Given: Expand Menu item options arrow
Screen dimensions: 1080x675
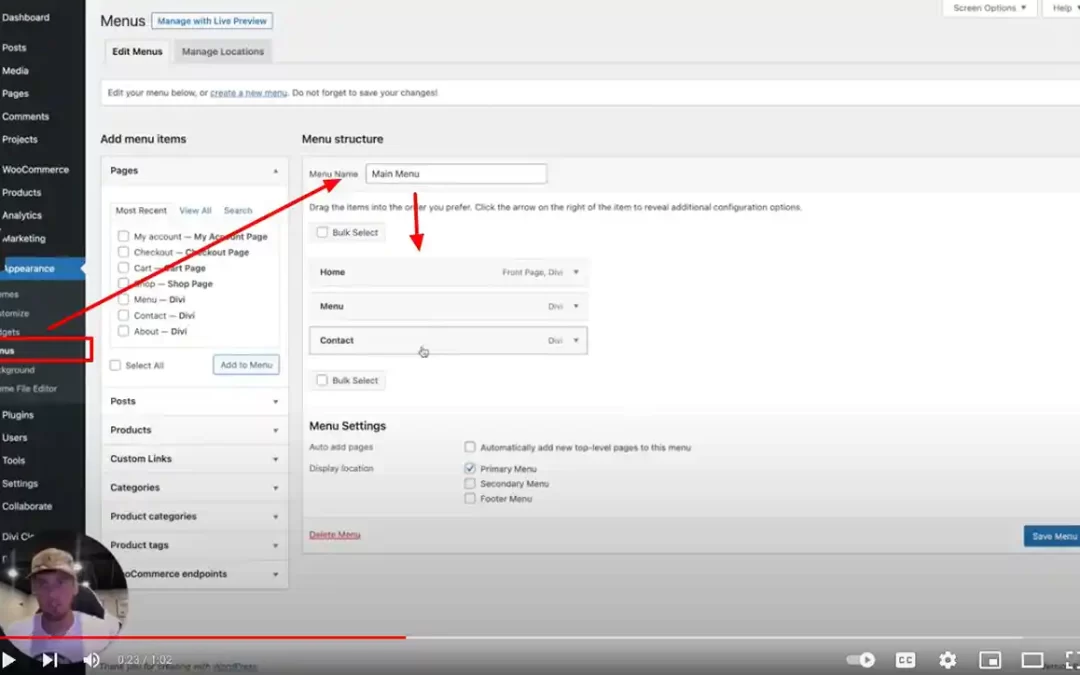Looking at the screenshot, I should tap(576, 307).
